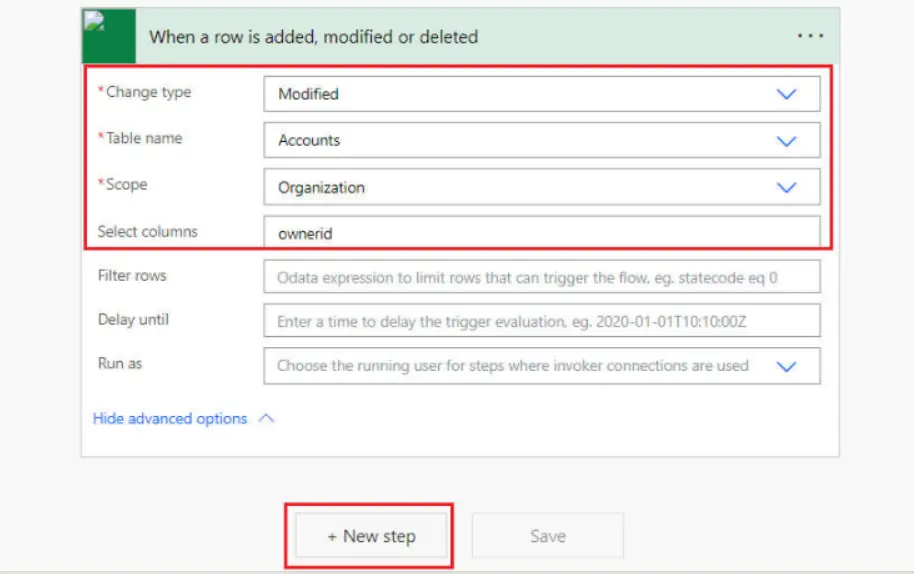The image size is (914, 574).
Task: Click the Change type dropdown chevron arrow
Action: [x=787, y=94]
